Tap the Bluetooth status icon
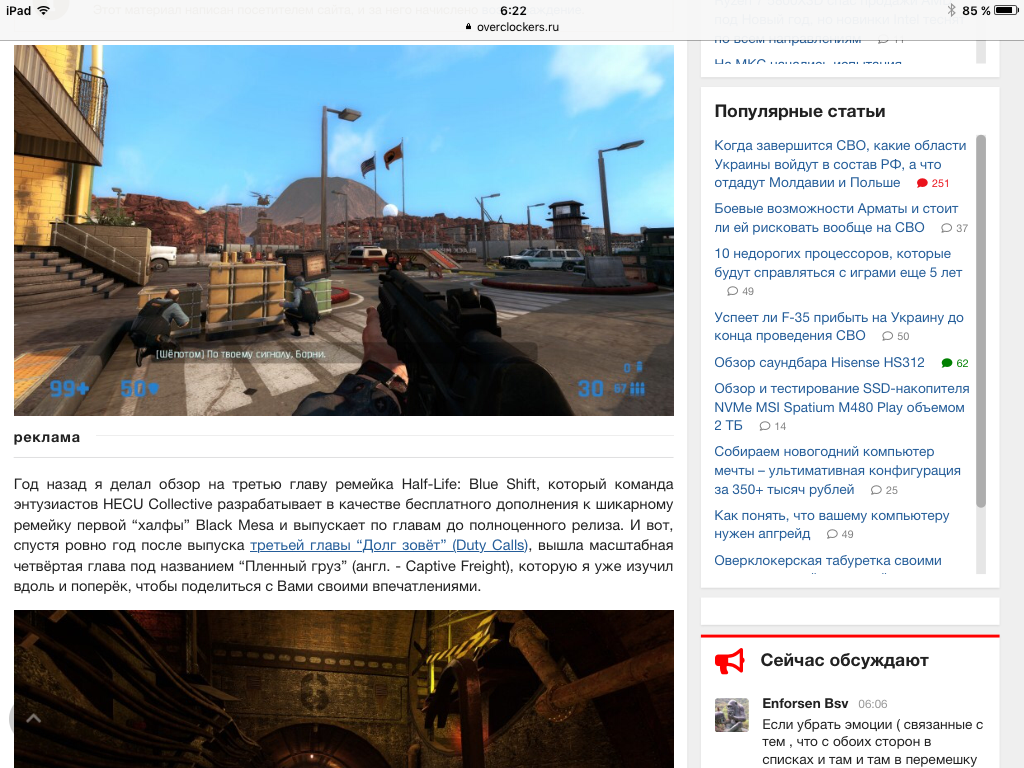1024x768 pixels. click(952, 10)
